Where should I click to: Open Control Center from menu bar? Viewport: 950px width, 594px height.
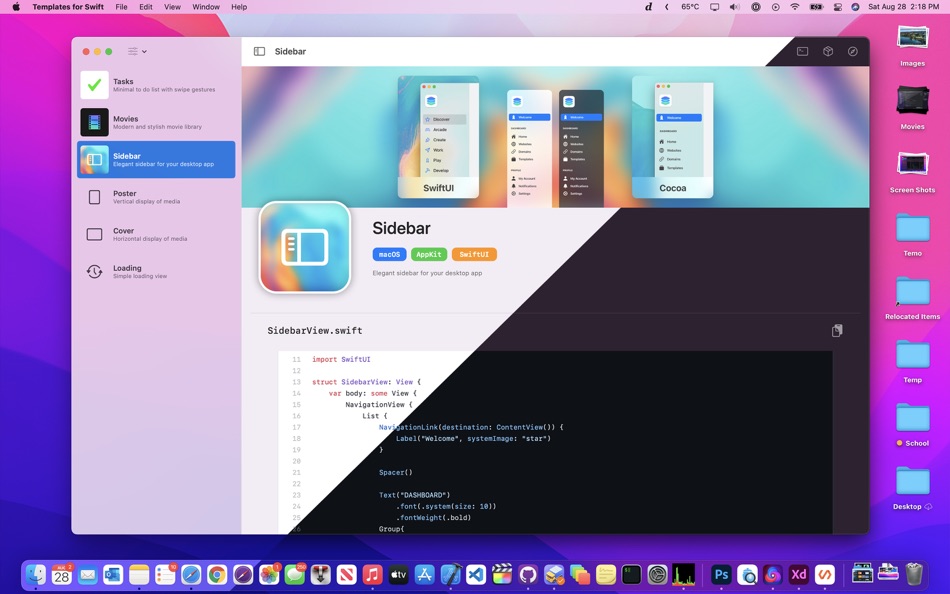[x=838, y=7]
